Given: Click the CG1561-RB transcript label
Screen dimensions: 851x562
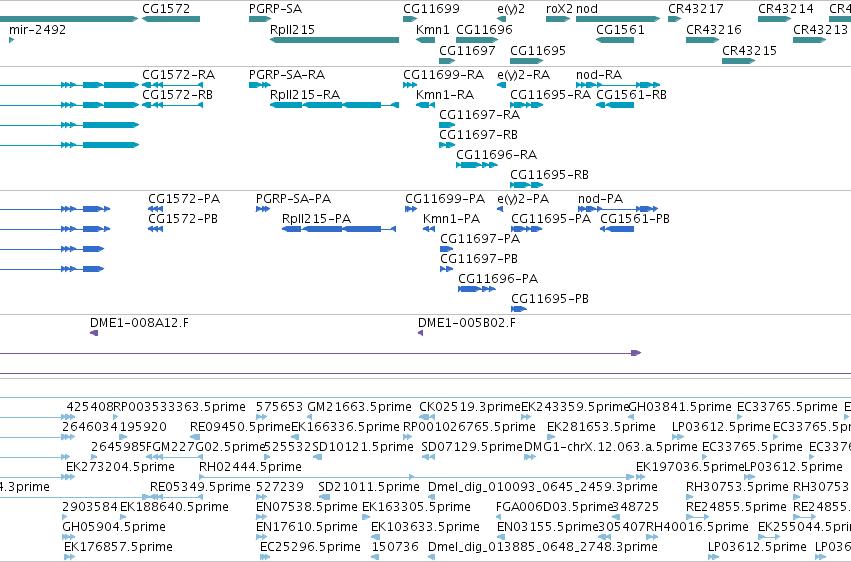Looking at the screenshot, I should (x=632, y=94).
